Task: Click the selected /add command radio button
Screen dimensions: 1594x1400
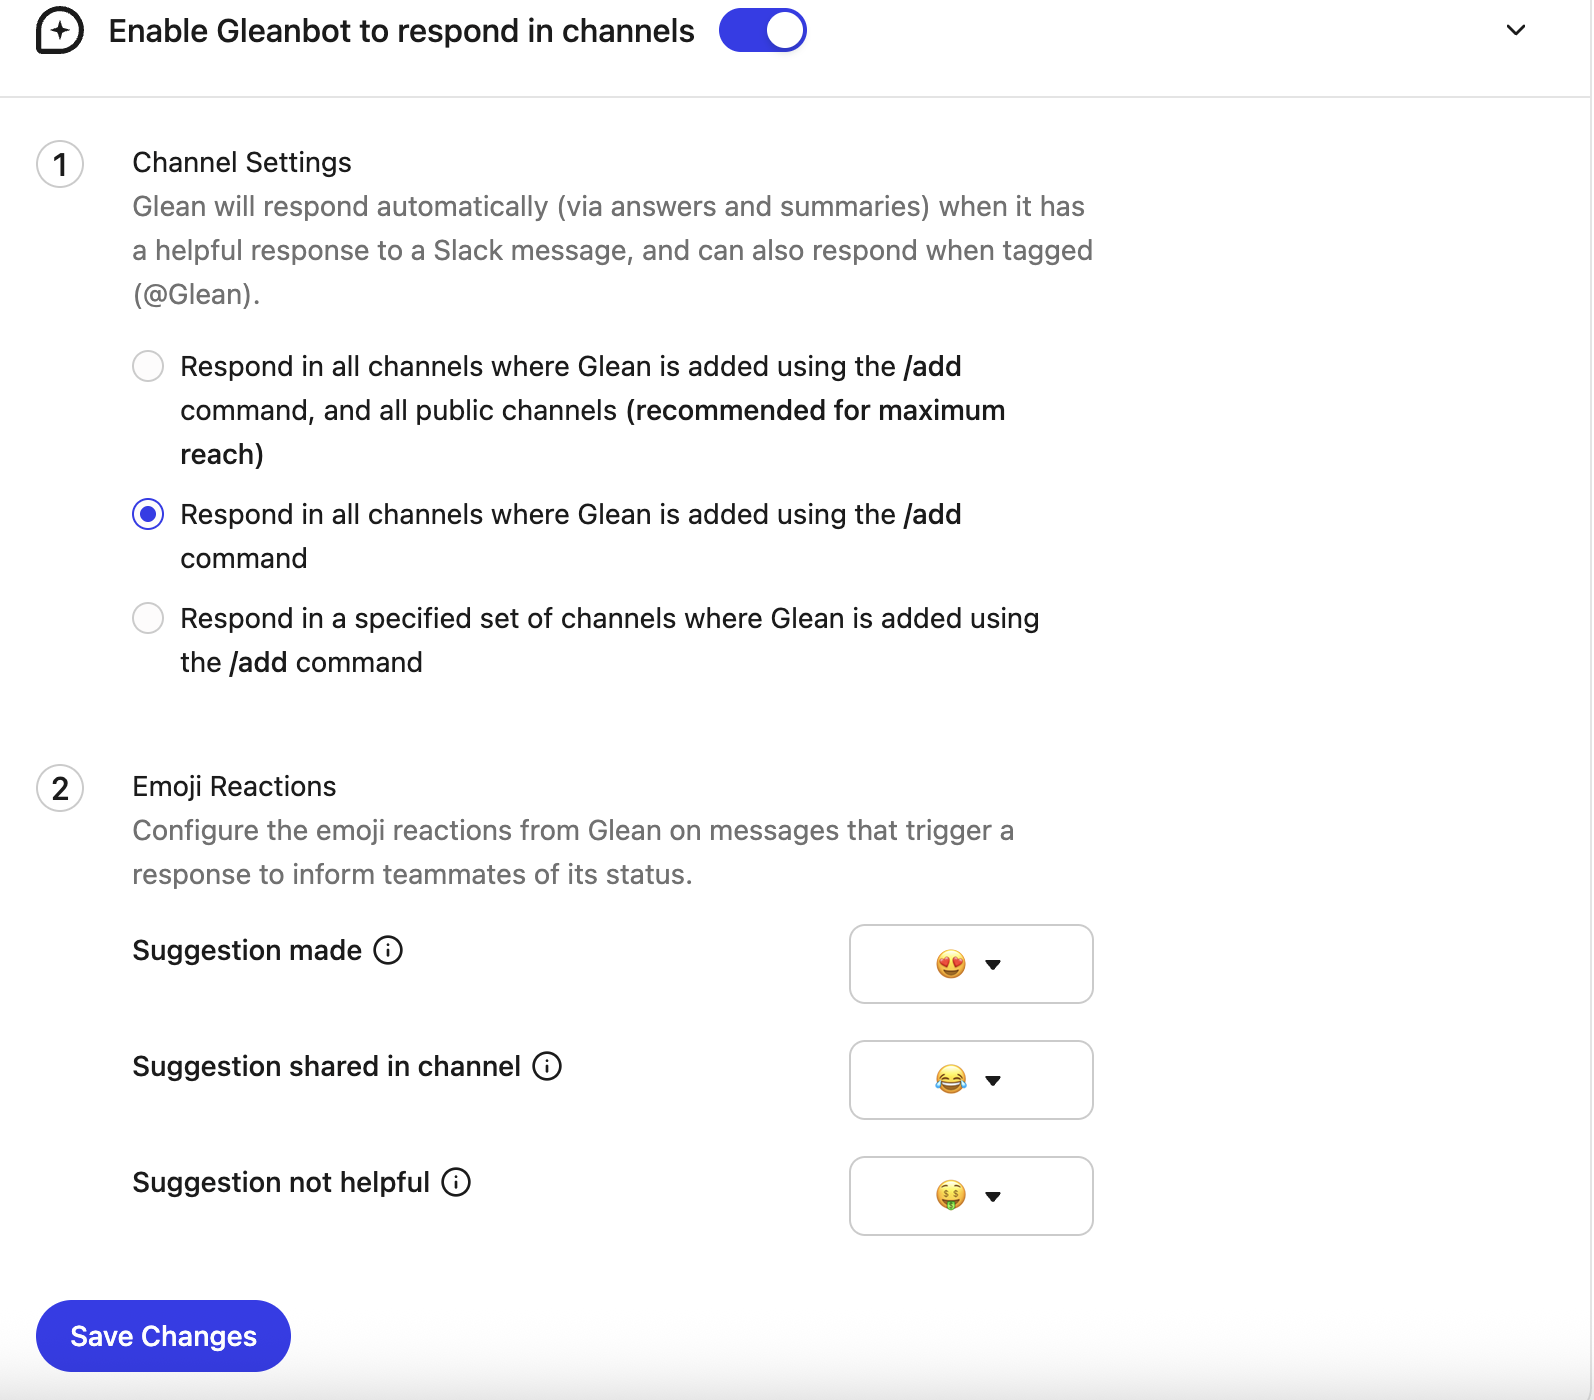Action: [147, 514]
